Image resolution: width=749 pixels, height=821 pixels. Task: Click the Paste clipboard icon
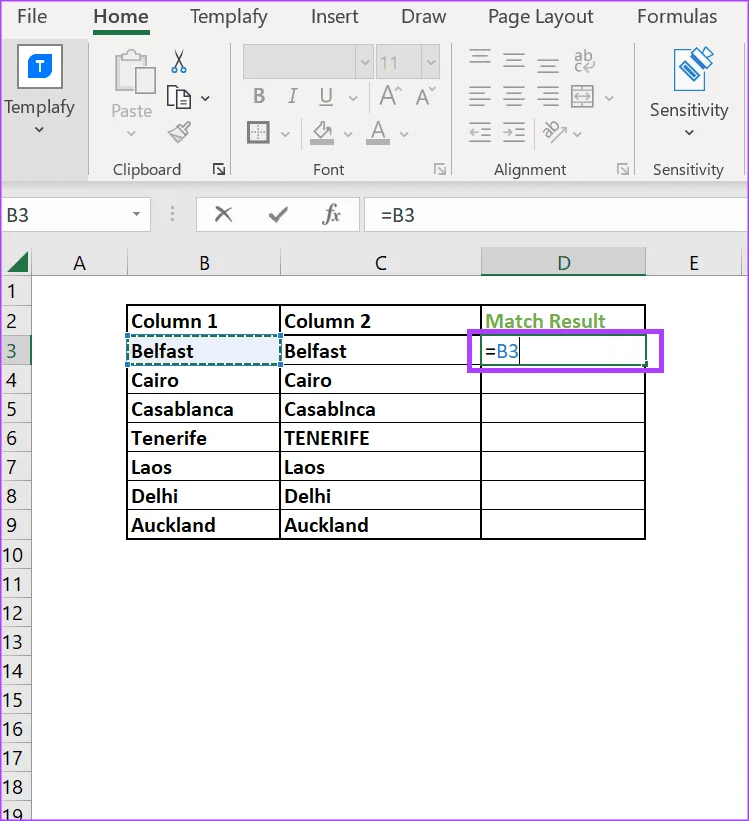point(135,71)
